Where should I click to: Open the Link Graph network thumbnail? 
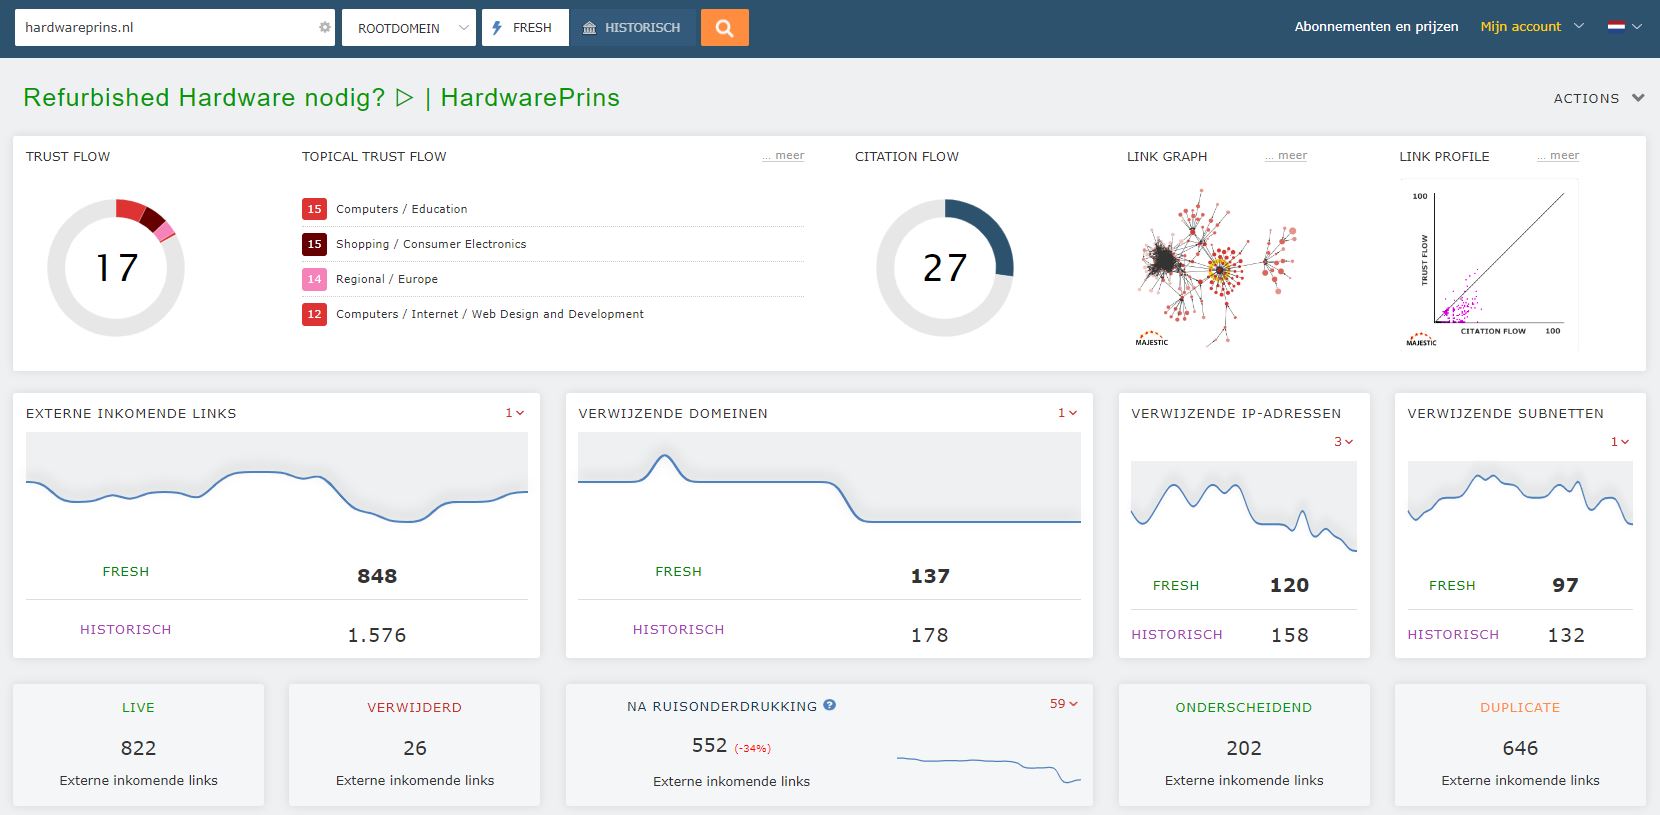point(1215,266)
